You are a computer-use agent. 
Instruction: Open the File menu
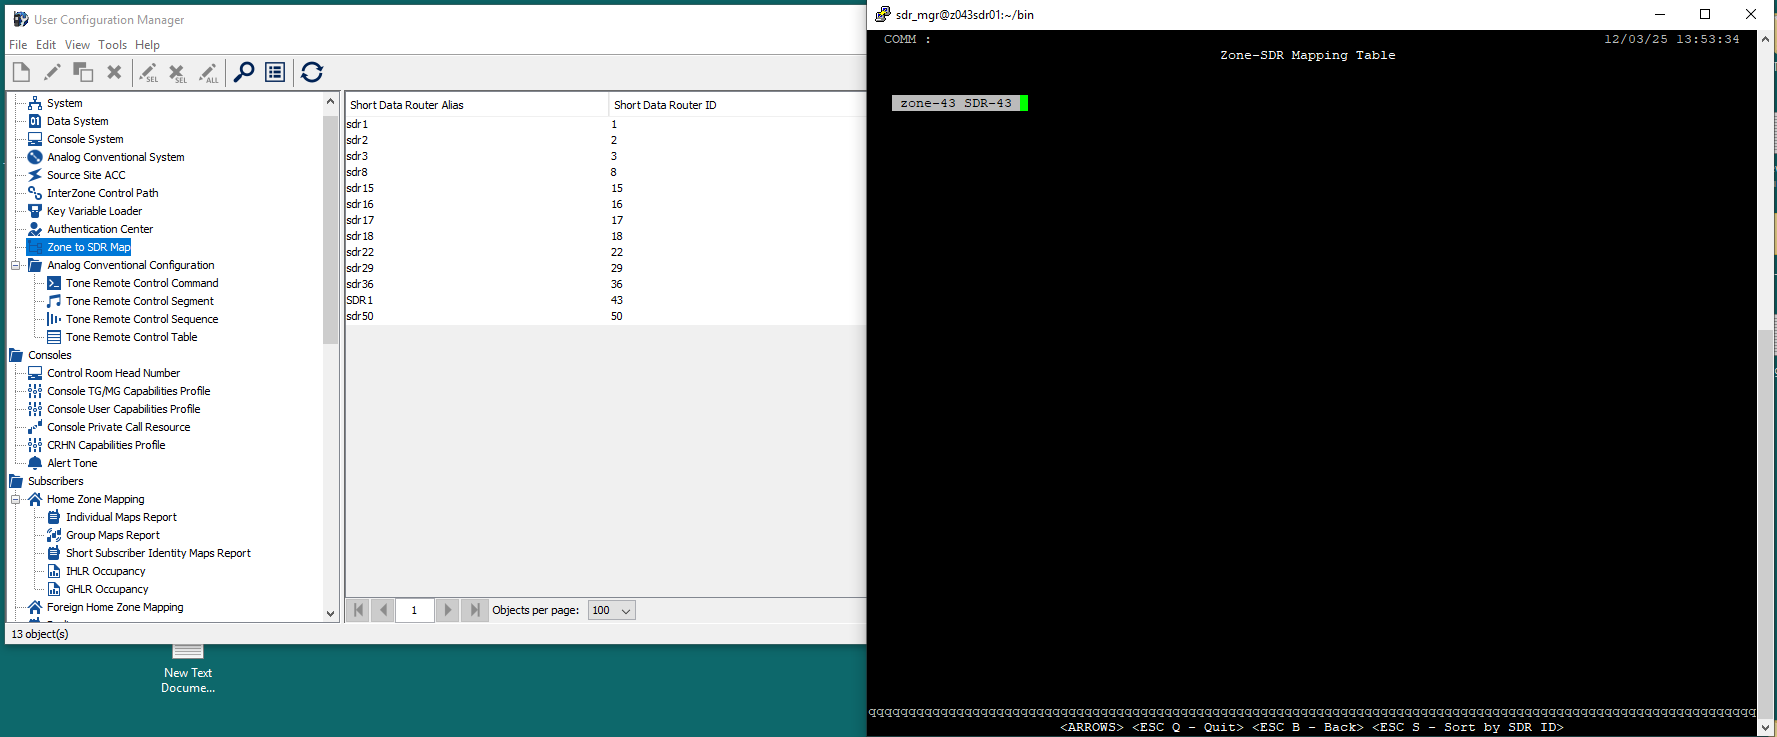click(18, 45)
